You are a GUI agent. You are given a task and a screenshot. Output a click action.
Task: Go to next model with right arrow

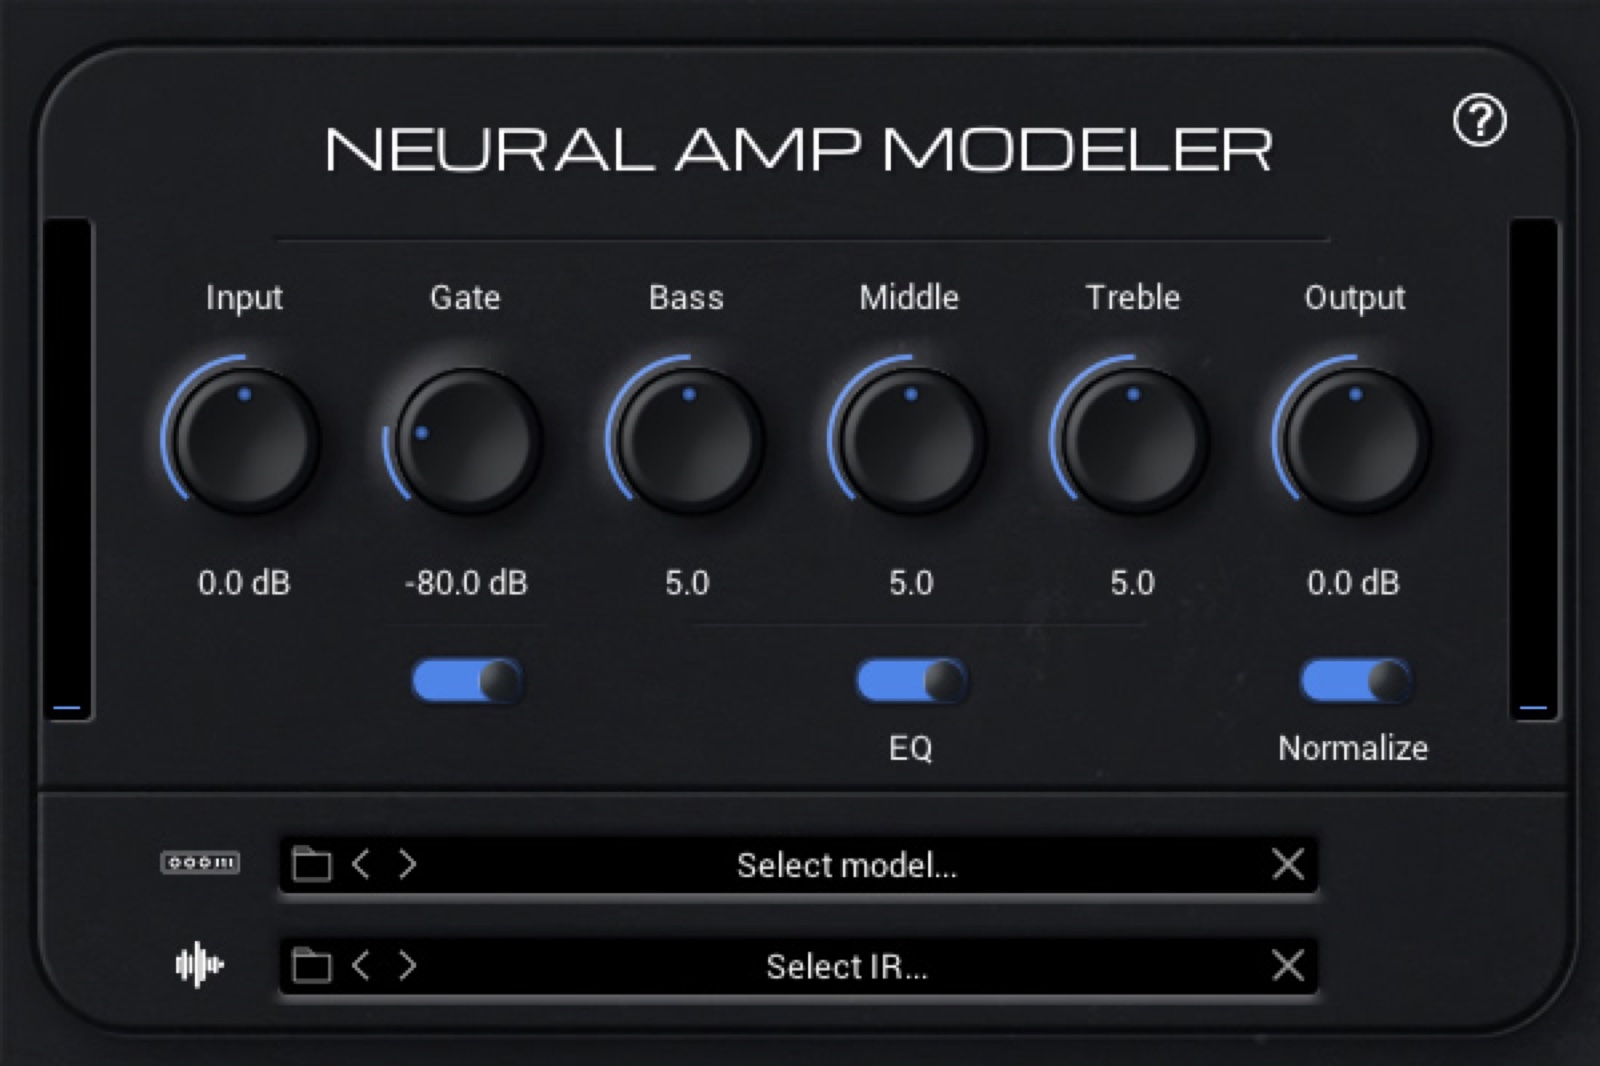point(407,864)
